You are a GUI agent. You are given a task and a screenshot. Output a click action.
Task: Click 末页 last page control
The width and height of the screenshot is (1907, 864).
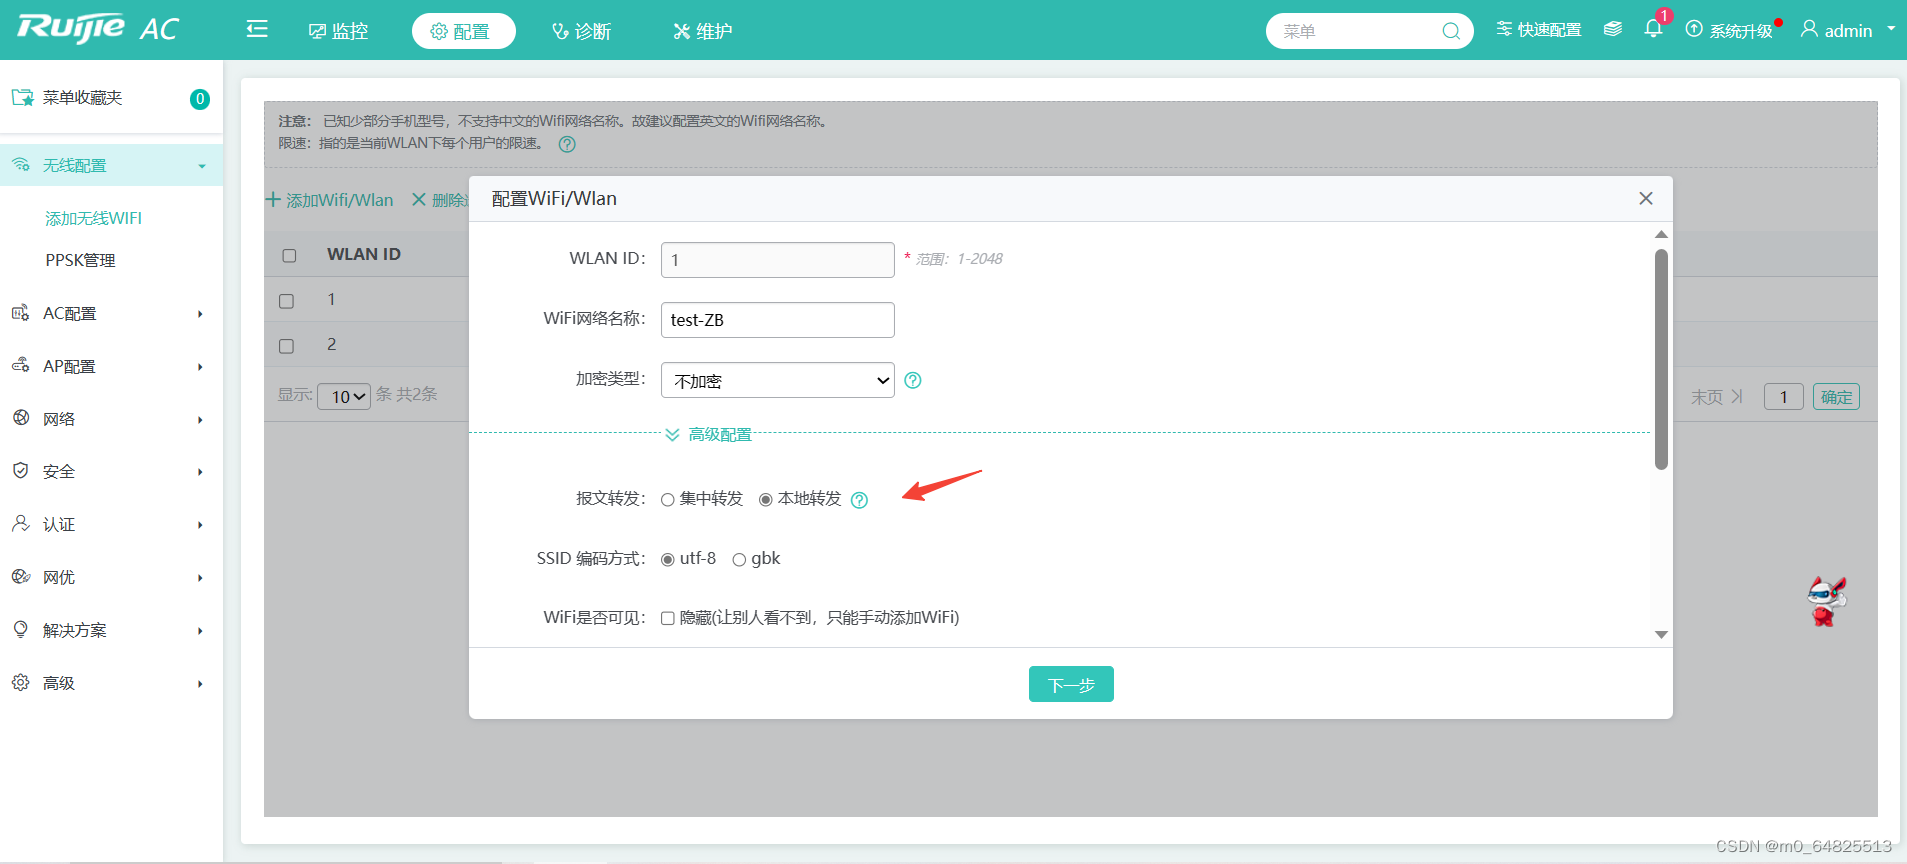pyautogui.click(x=1716, y=397)
